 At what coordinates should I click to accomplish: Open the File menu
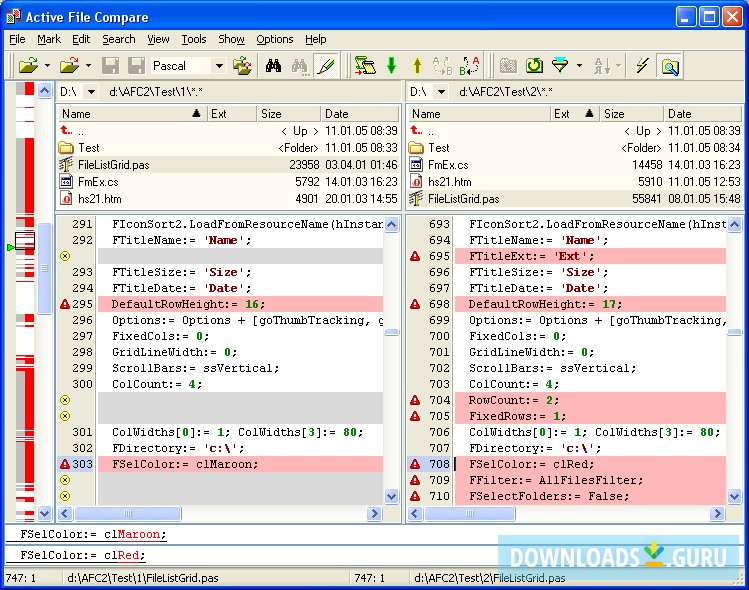pos(17,39)
